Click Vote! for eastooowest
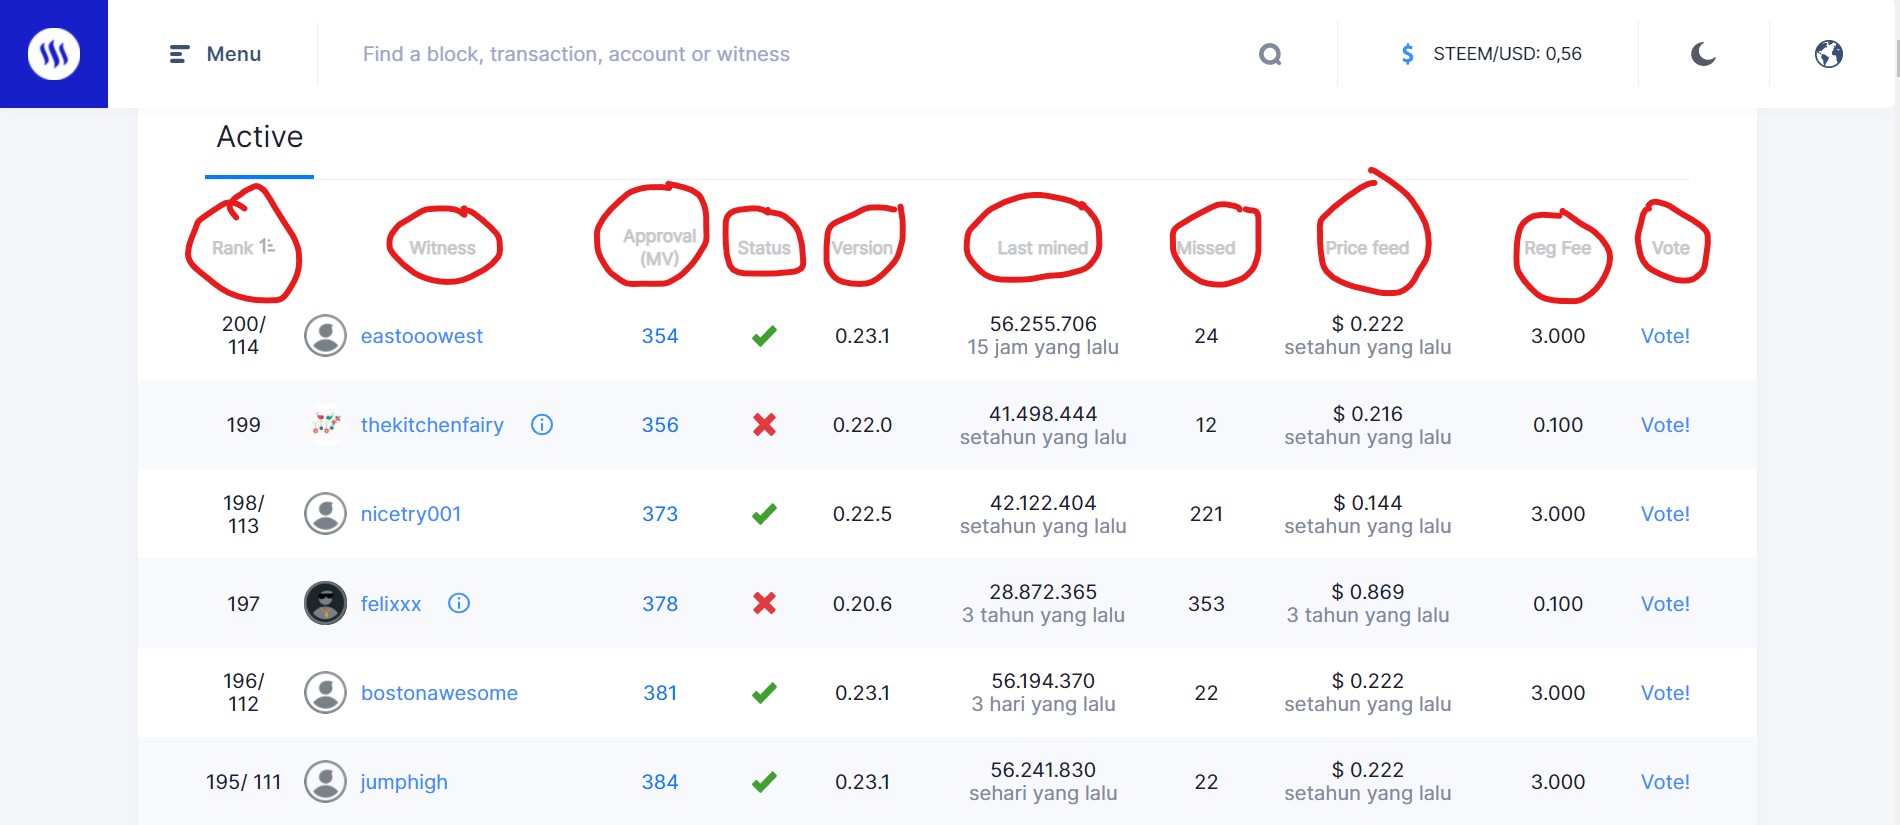Viewport: 1900px width, 825px height. (1665, 336)
